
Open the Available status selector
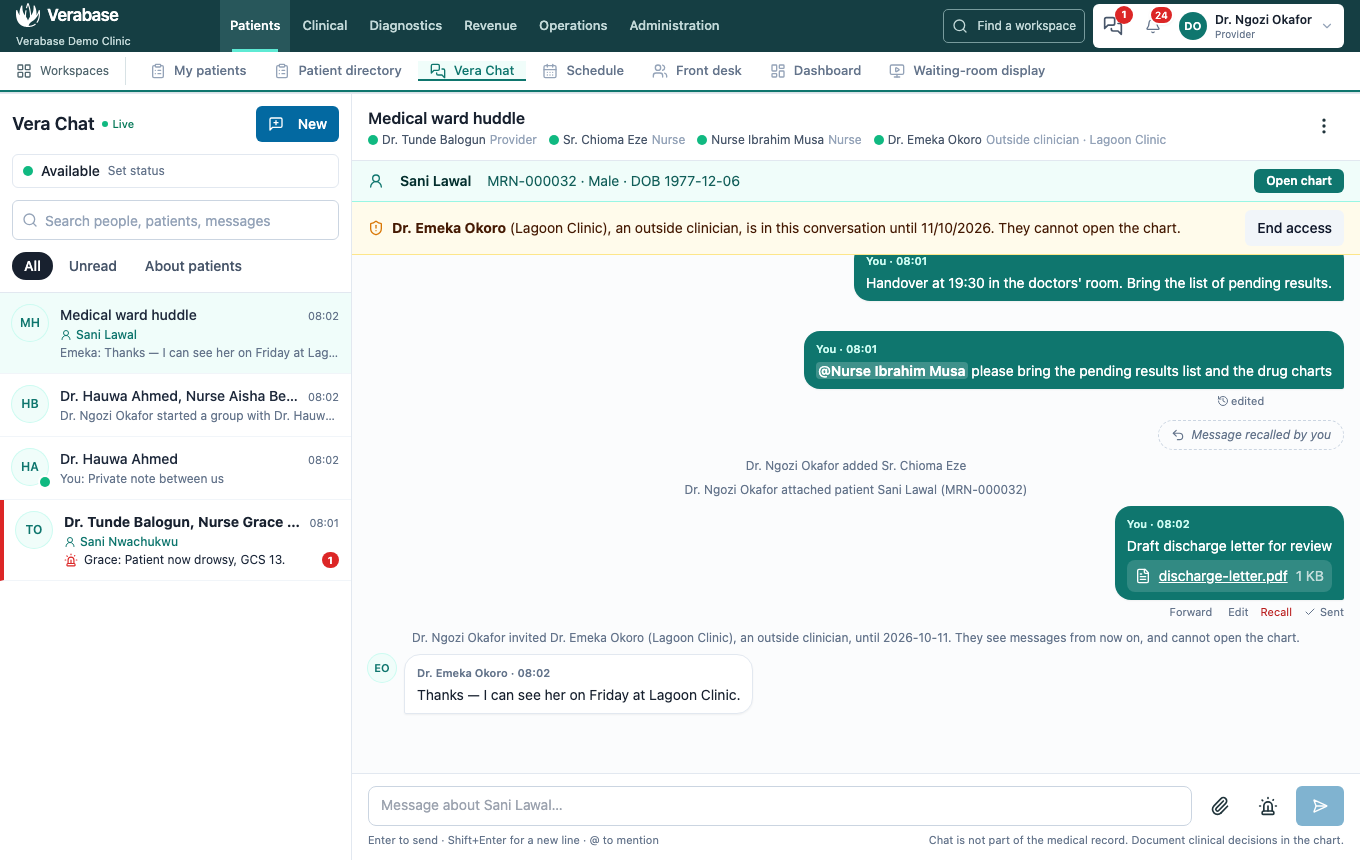click(175, 171)
